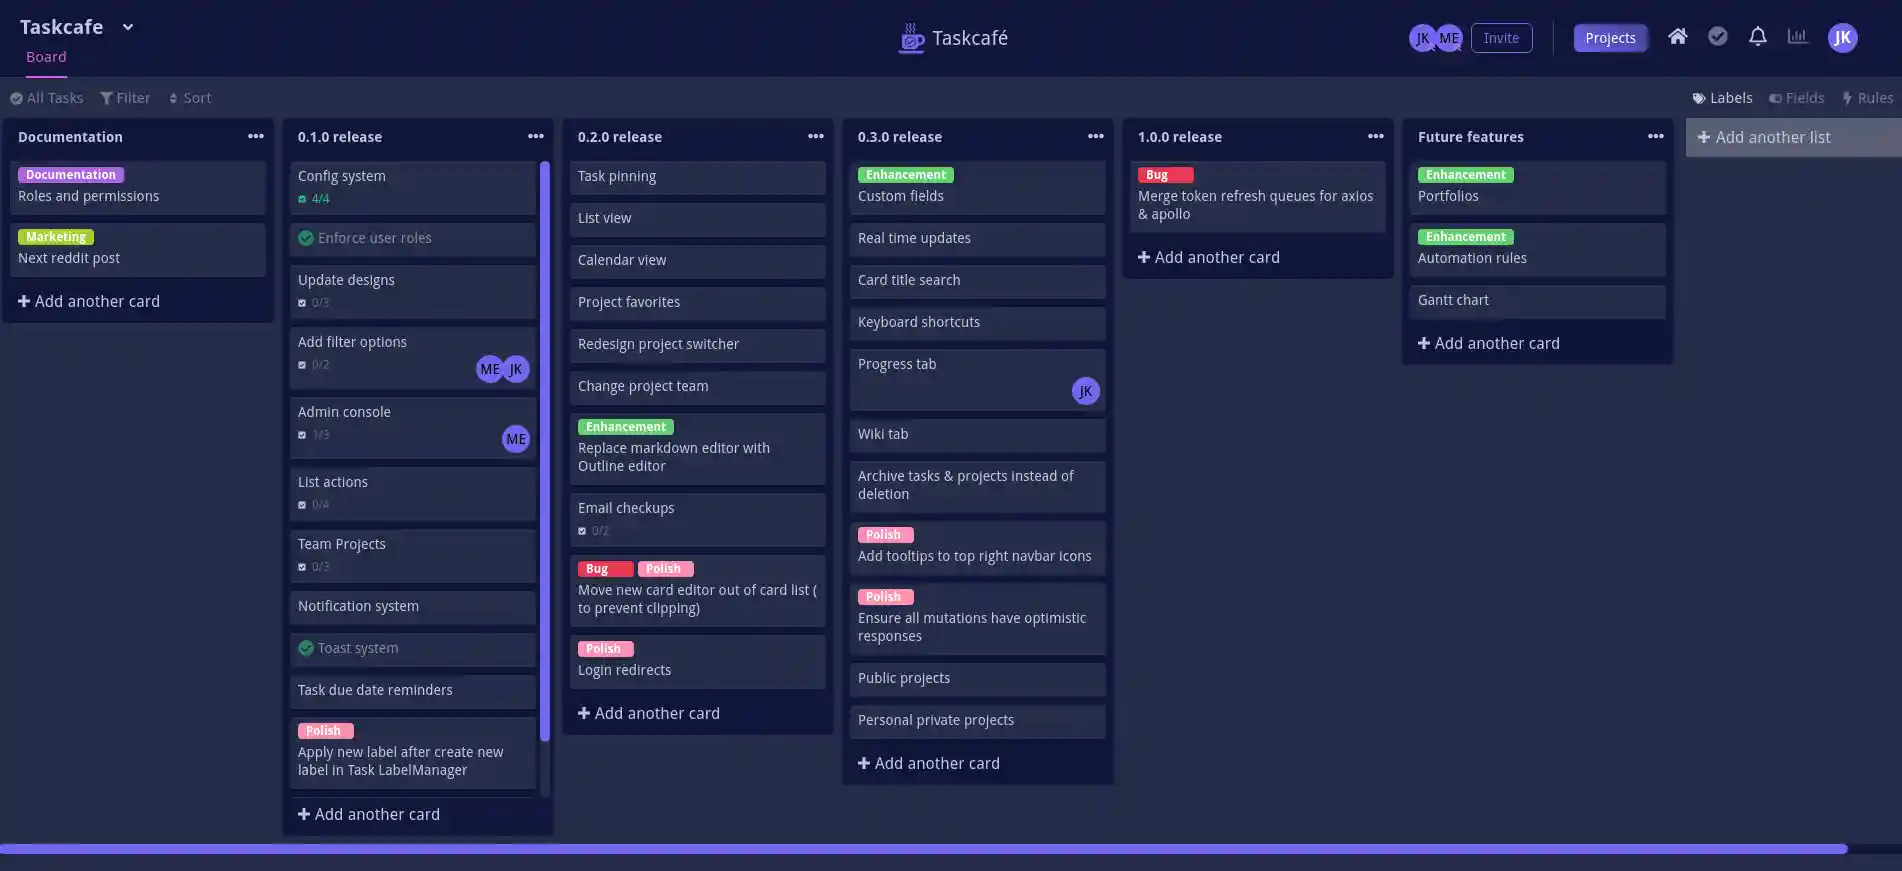Add another card in Future features
The width and height of the screenshot is (1902, 871).
click(1489, 343)
